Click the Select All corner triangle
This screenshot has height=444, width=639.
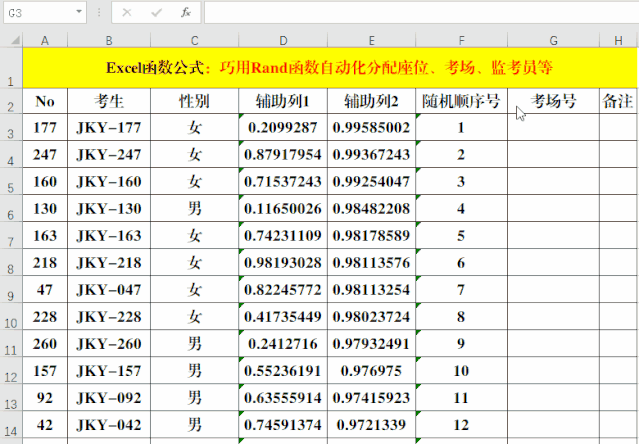pos(11,40)
